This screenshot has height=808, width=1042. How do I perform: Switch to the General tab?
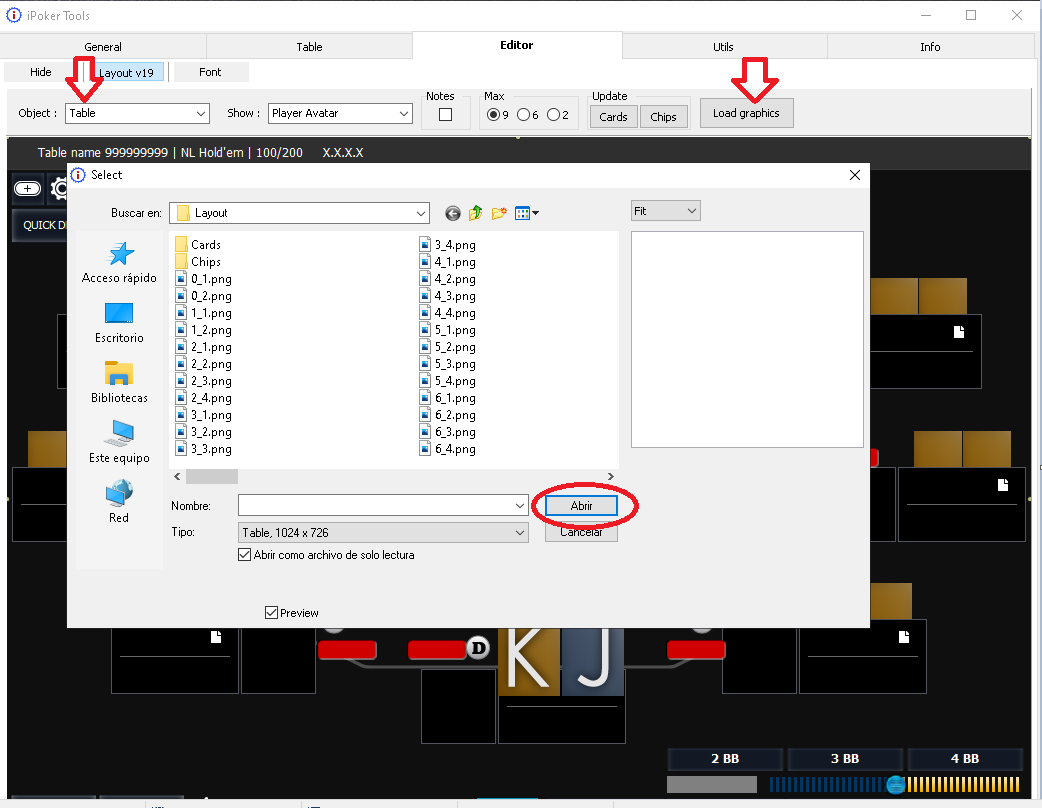click(x=103, y=47)
